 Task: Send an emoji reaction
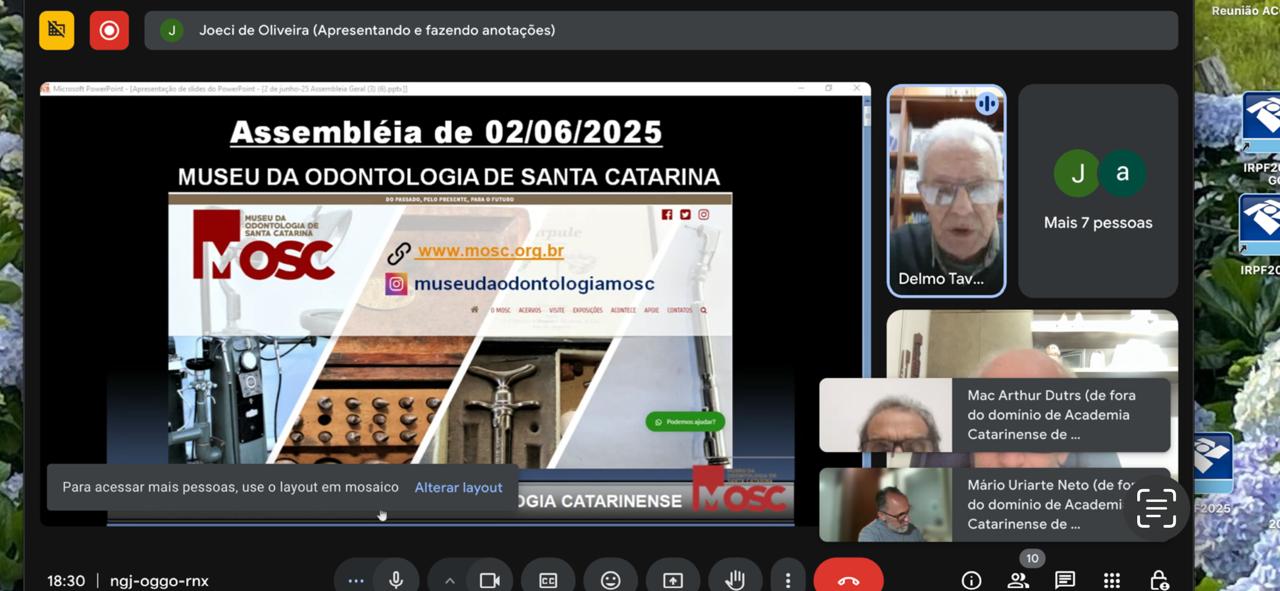(x=610, y=580)
